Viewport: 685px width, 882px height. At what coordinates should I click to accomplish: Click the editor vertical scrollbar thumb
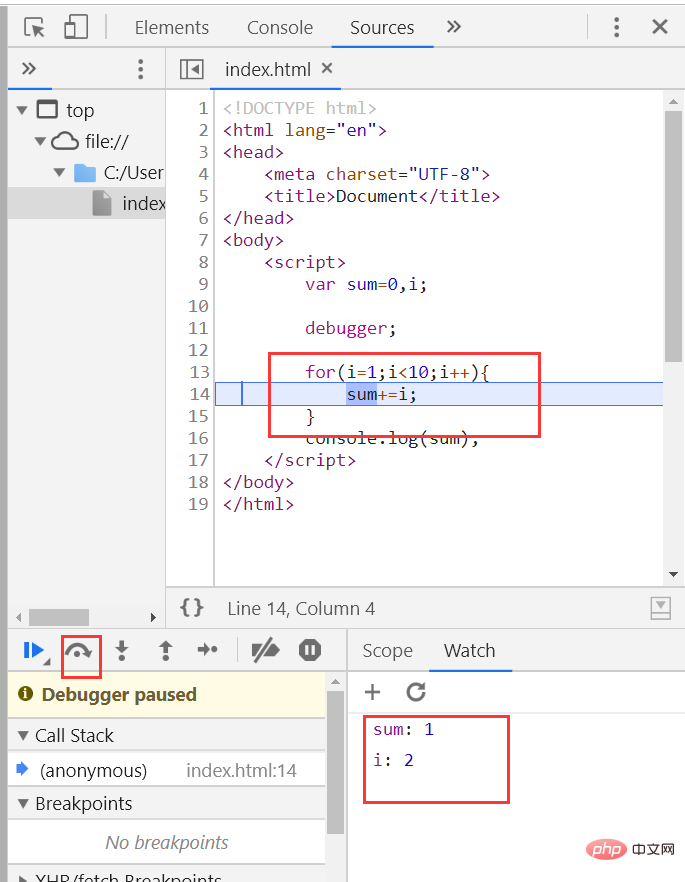pos(673,236)
